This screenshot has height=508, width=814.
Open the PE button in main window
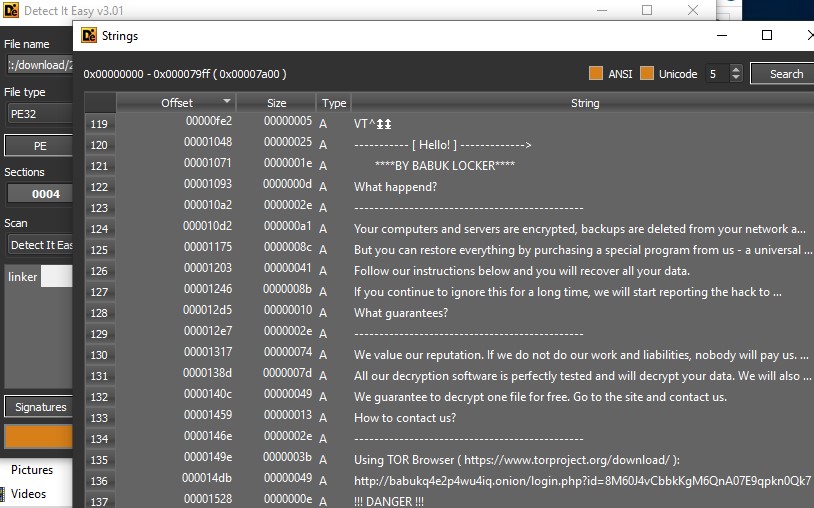(x=39, y=146)
